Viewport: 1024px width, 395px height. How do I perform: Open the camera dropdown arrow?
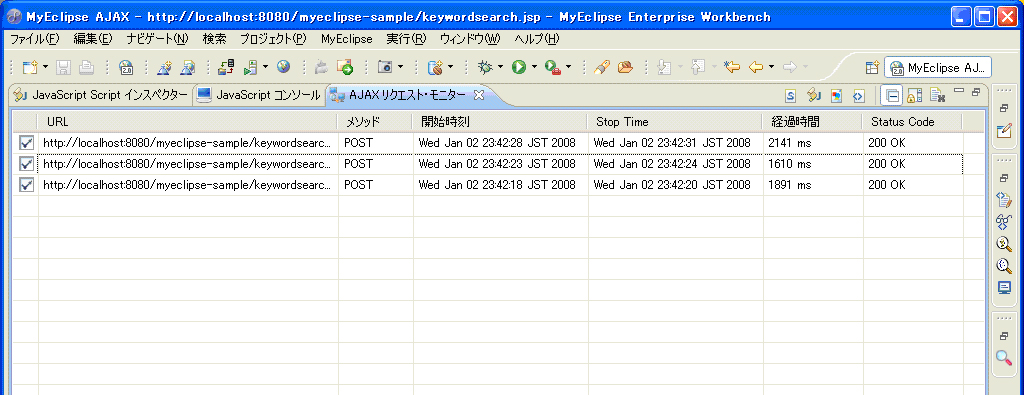coord(400,67)
